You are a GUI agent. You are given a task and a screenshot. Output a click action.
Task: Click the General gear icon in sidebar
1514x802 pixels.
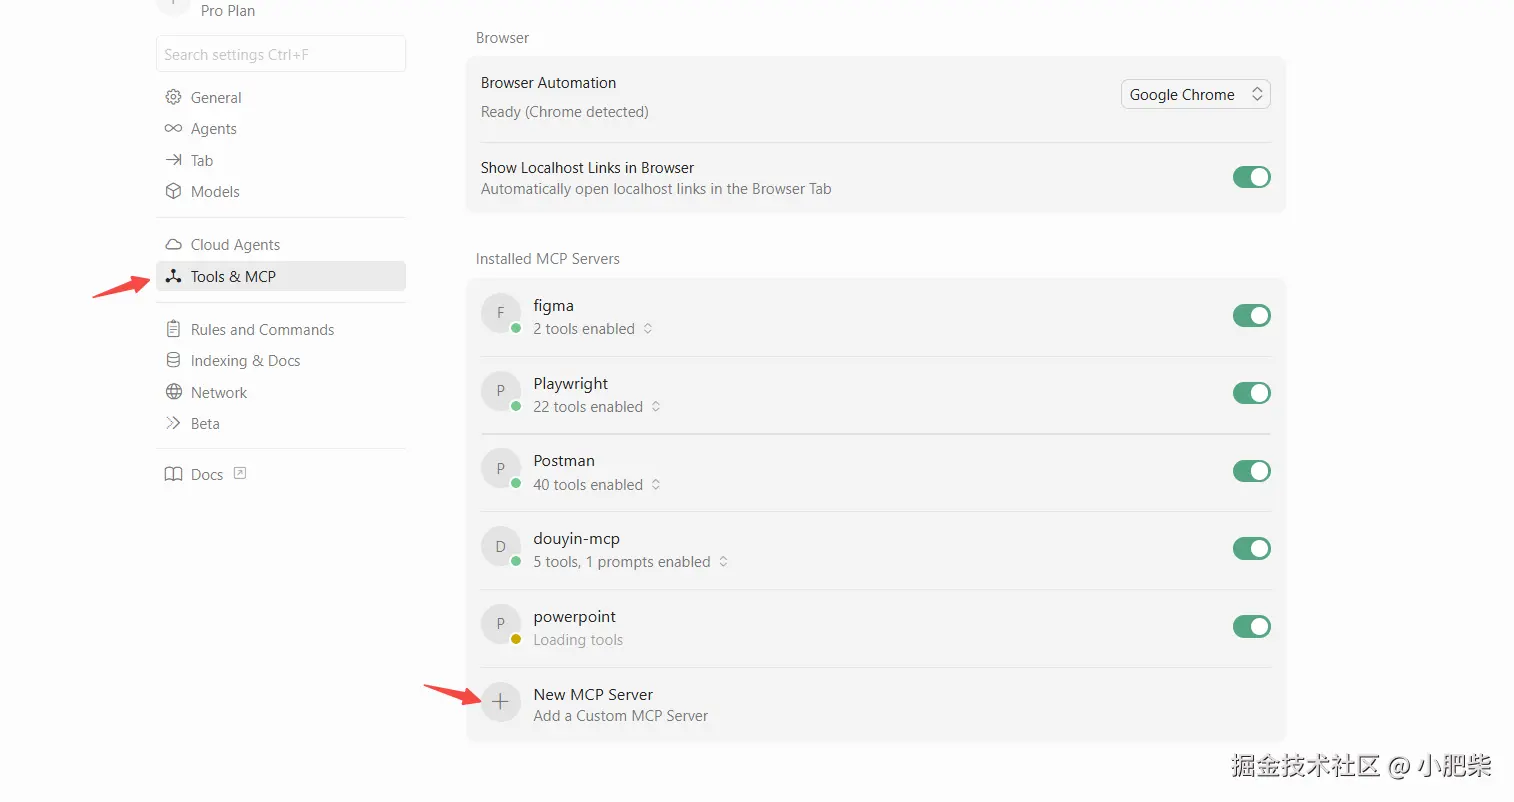click(173, 97)
